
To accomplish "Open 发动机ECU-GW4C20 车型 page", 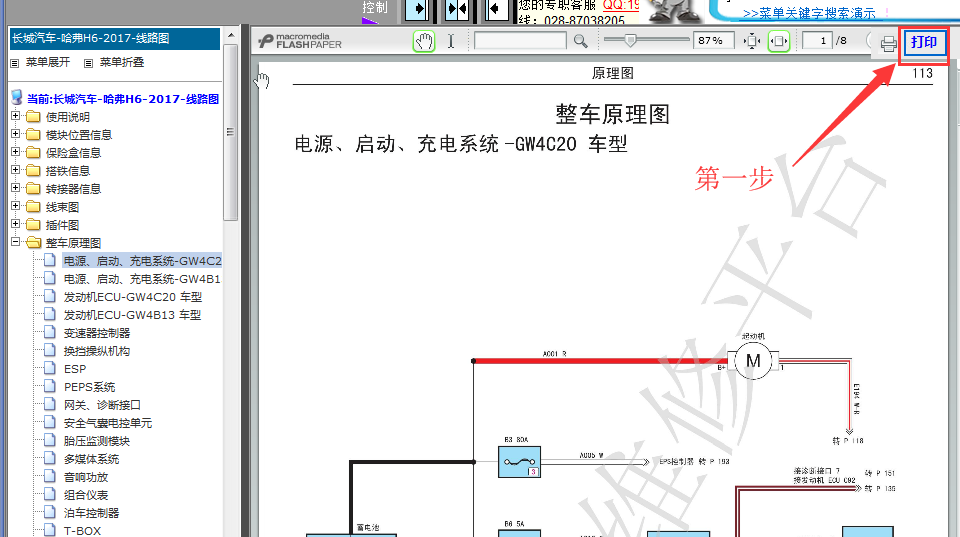I will (133, 297).
